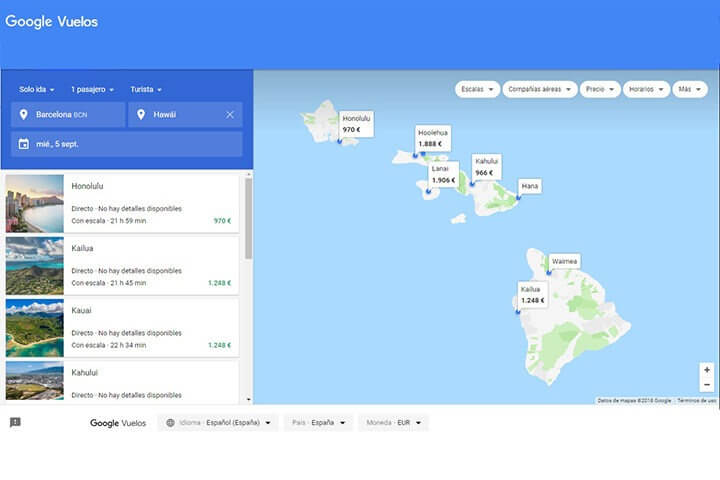The image size is (720, 480).
Task: Click the scroll up arrow of results list
Action: pyautogui.click(x=248, y=175)
